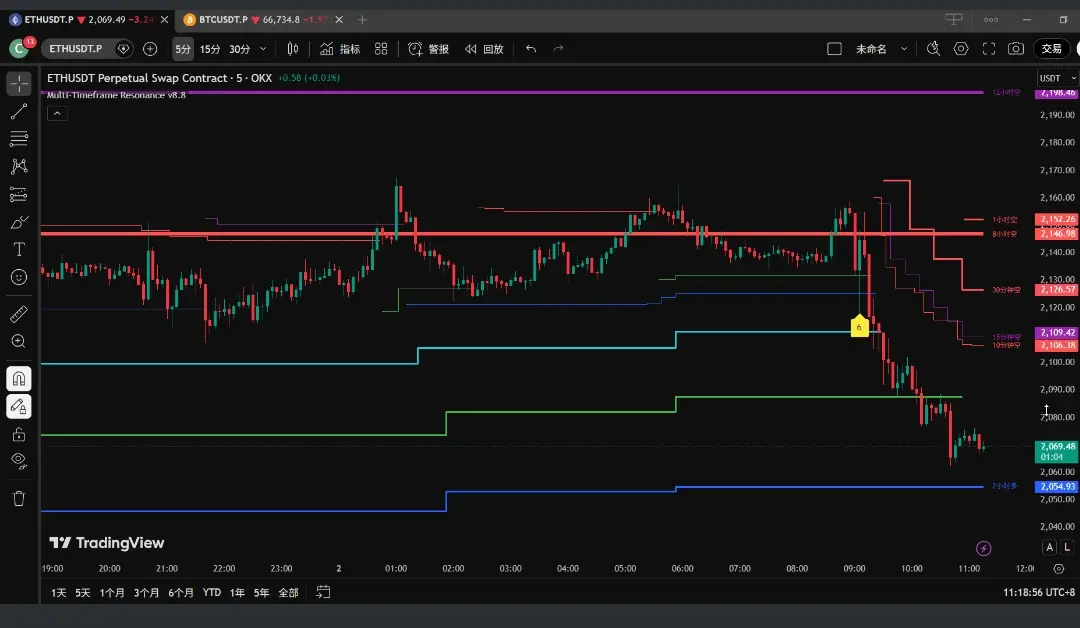Toggle auto scale A button
The width and height of the screenshot is (1080, 628).
coord(1049,547)
